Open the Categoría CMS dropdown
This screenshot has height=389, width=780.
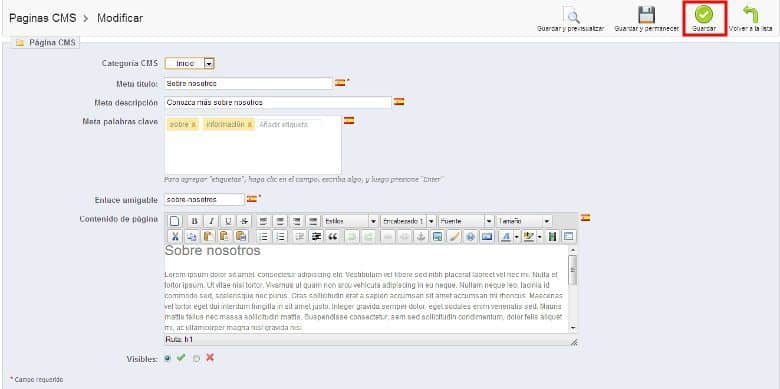pos(209,64)
